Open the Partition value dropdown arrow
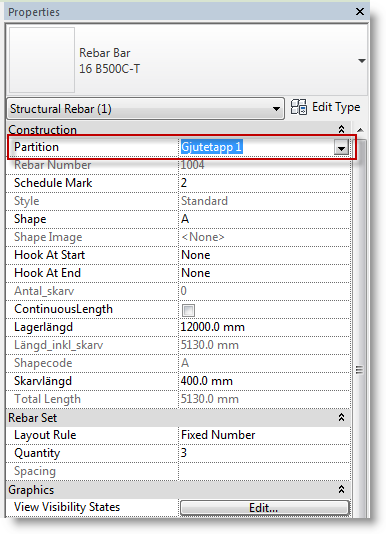Viewport: 386px width, 534px height. pyautogui.click(x=341, y=148)
